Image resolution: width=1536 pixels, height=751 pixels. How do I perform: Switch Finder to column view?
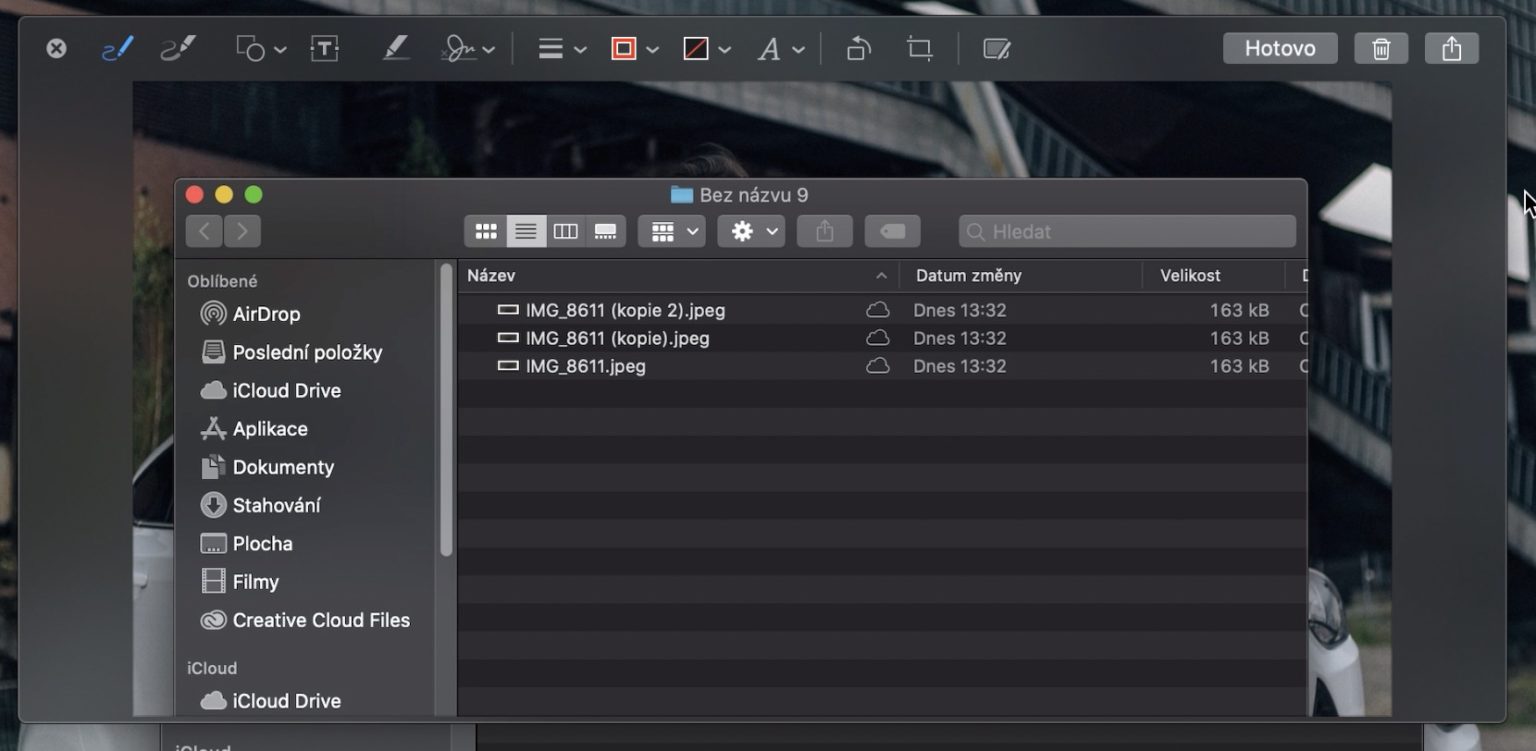click(566, 231)
